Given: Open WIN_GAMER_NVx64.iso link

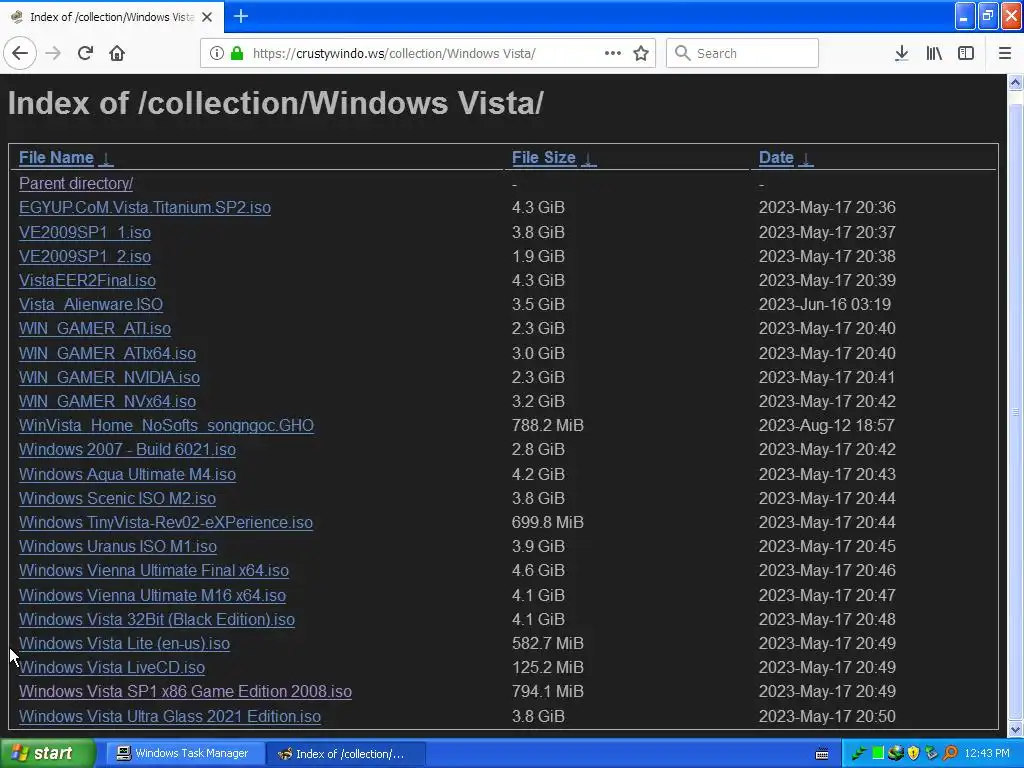Looking at the screenshot, I should [107, 402].
